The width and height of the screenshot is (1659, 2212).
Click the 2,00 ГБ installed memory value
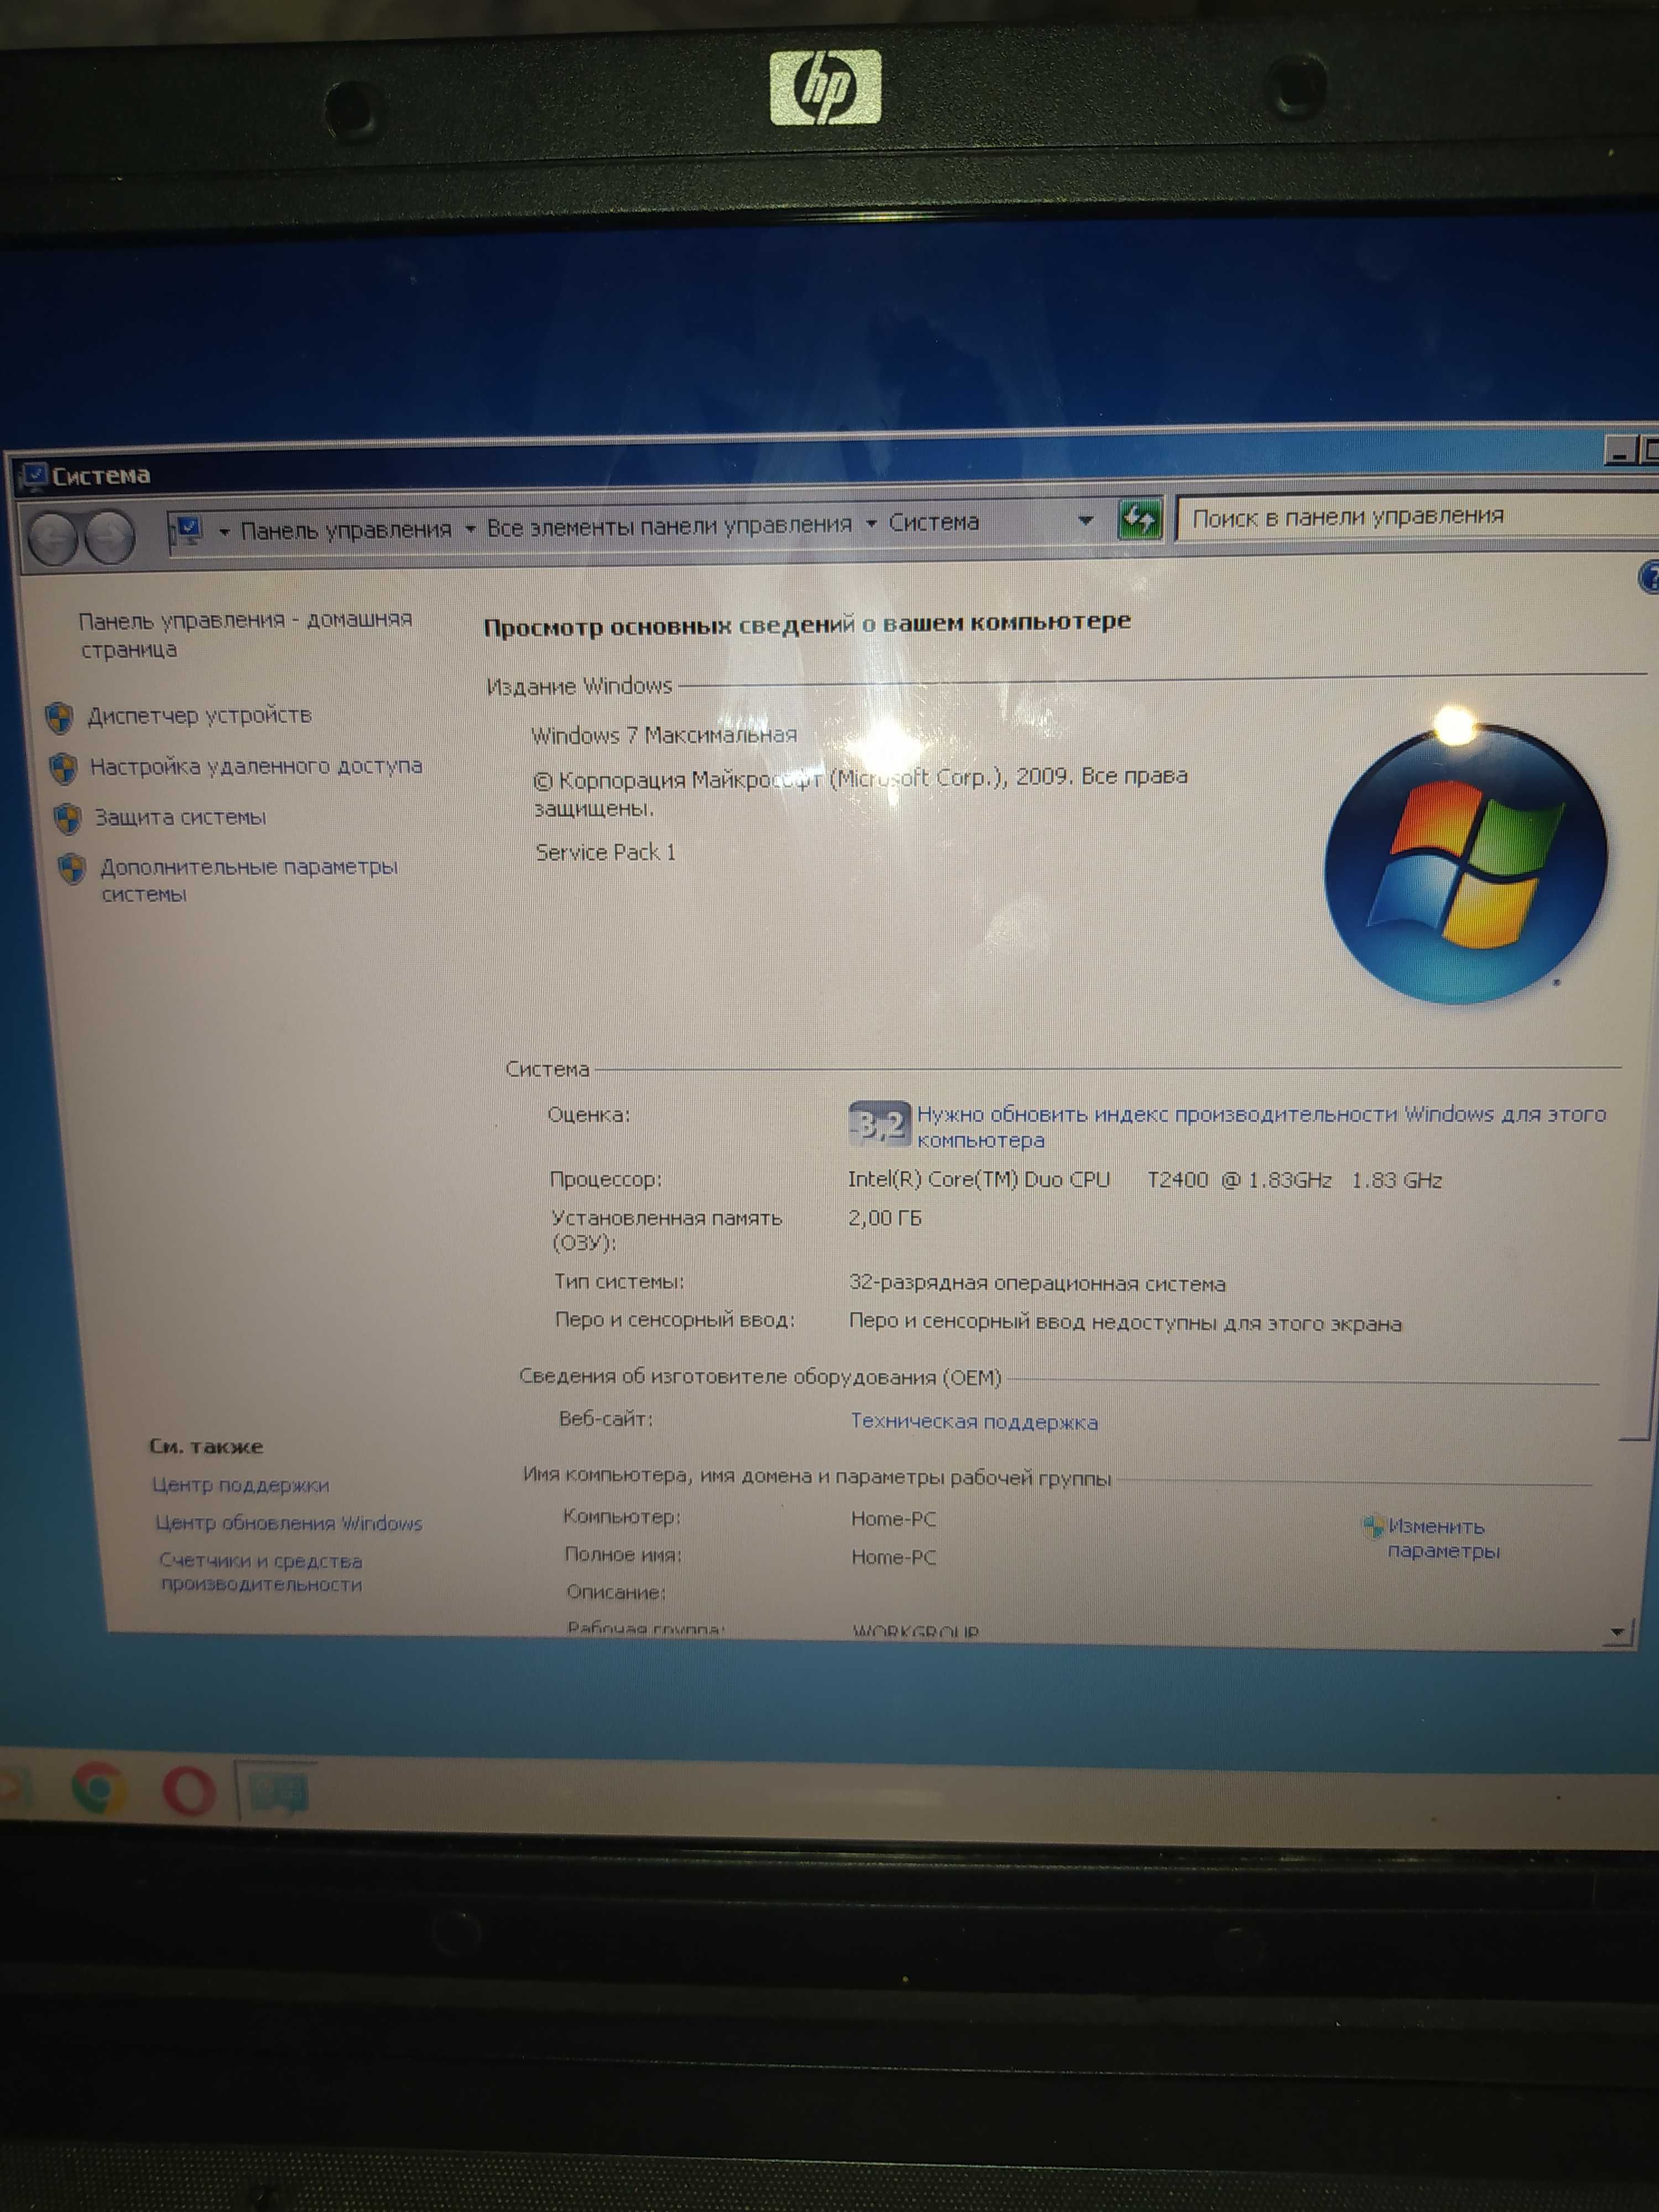pyautogui.click(x=885, y=1218)
